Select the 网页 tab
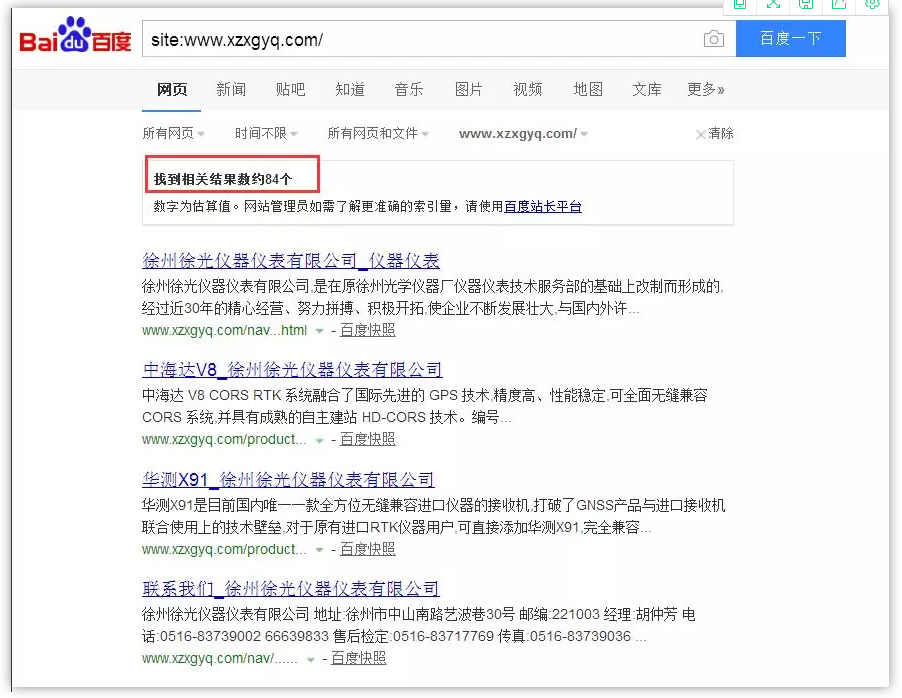 click(172, 89)
